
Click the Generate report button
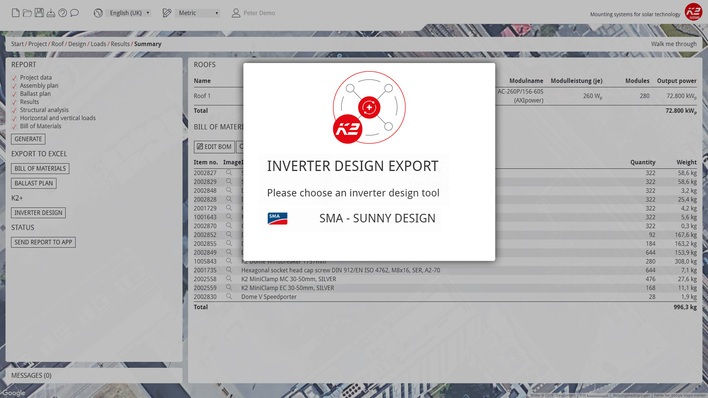28,139
